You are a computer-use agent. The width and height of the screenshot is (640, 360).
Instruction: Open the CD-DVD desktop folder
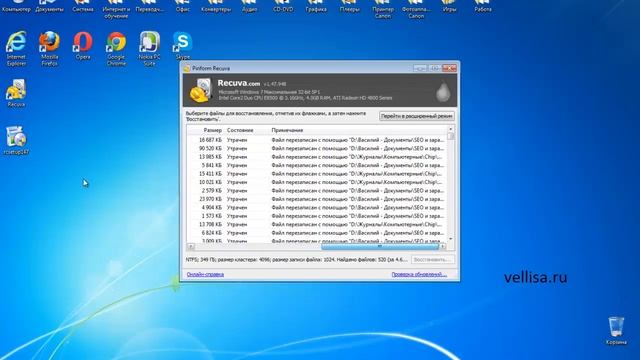click(283, 6)
